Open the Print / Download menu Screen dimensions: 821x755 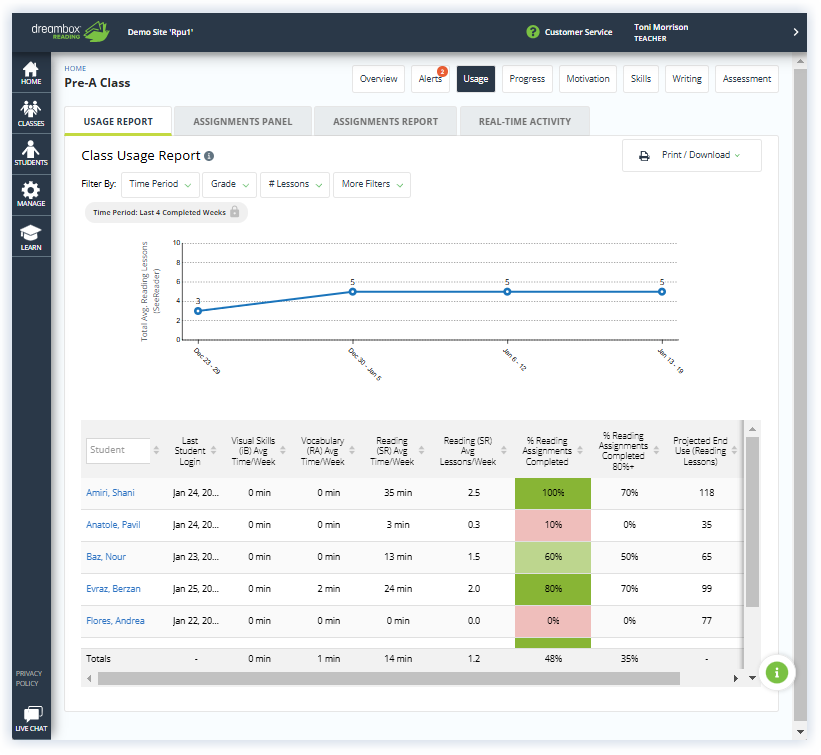coord(691,155)
